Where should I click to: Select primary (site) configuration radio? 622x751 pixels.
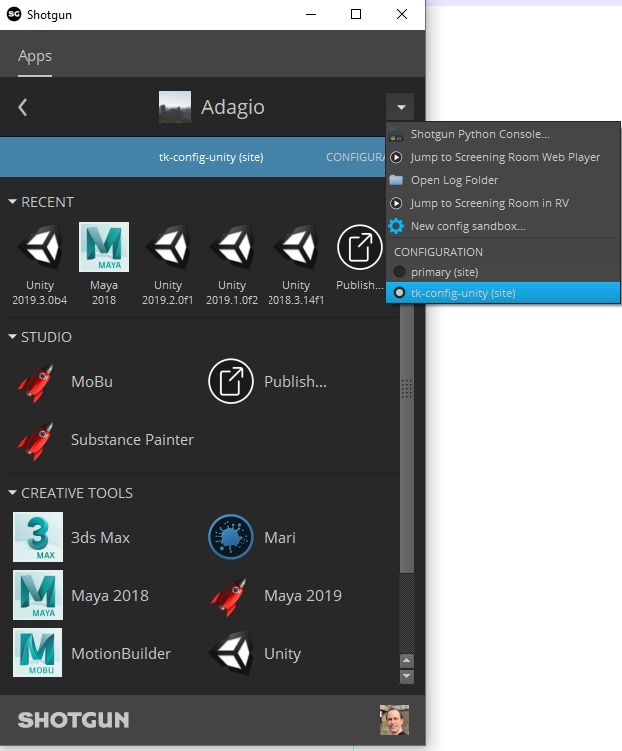(x=399, y=272)
